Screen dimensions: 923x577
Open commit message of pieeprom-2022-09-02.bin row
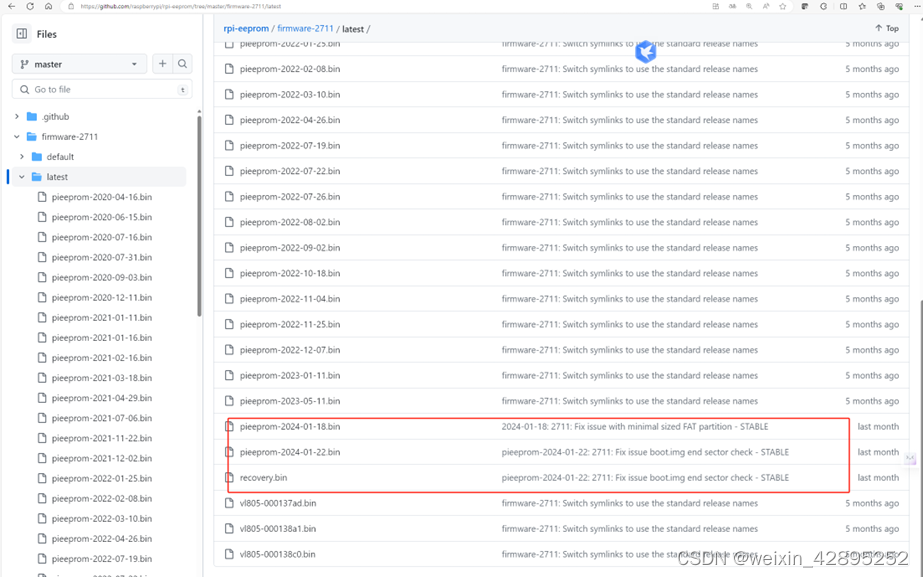629,248
